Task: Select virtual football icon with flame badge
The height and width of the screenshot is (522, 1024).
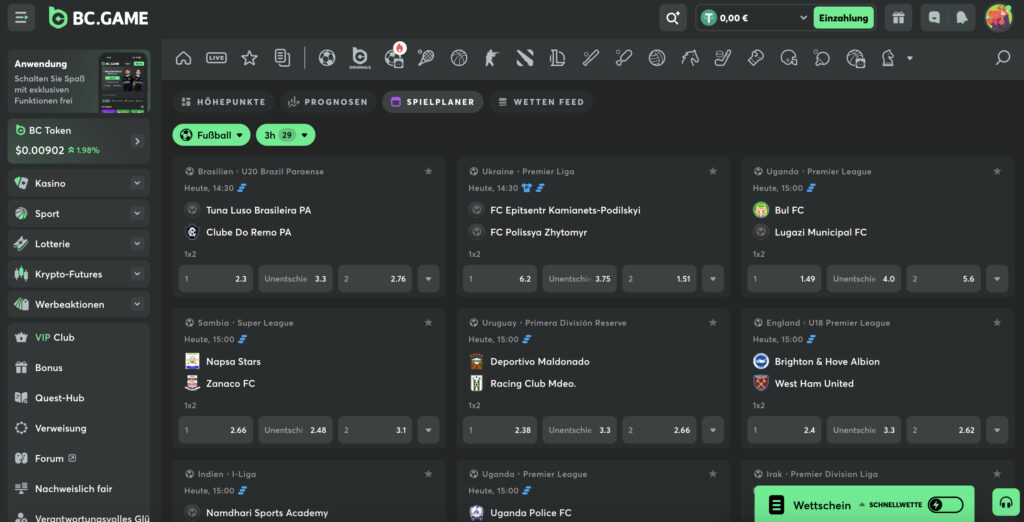Action: click(395, 57)
